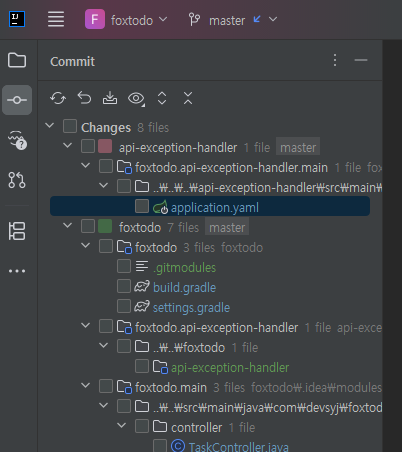Check the foxtodo.api-exception-handler.main checkbox
The height and width of the screenshot is (452, 402).
pyautogui.click(x=106, y=166)
